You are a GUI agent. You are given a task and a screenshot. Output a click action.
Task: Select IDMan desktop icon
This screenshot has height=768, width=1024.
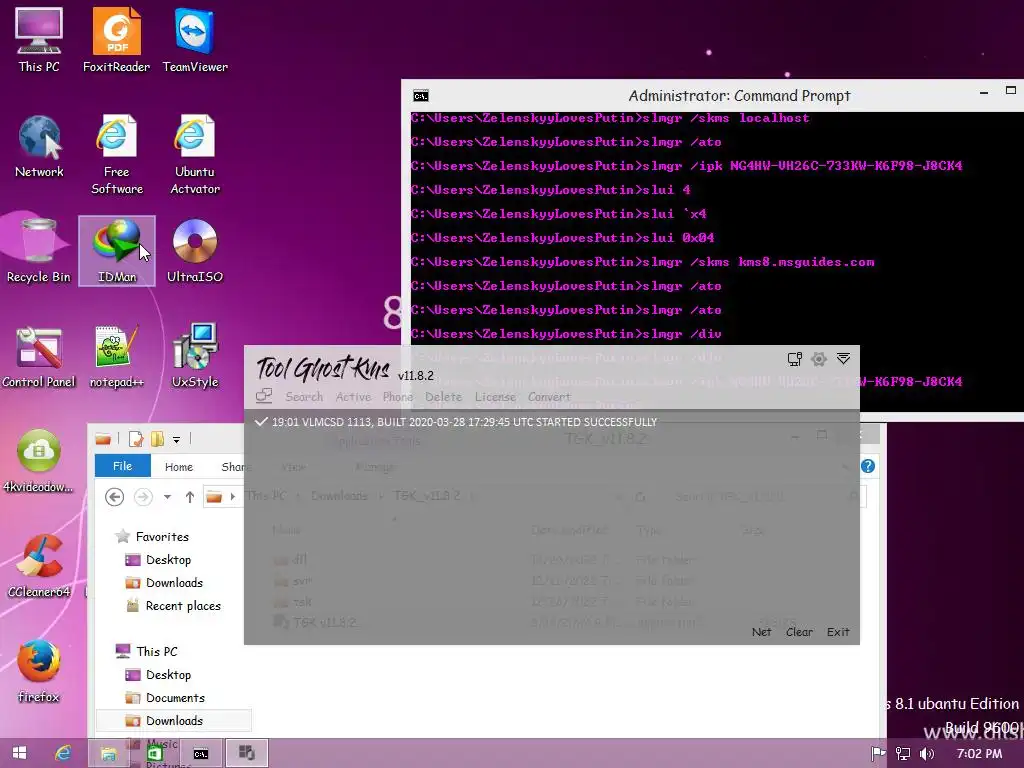(117, 251)
